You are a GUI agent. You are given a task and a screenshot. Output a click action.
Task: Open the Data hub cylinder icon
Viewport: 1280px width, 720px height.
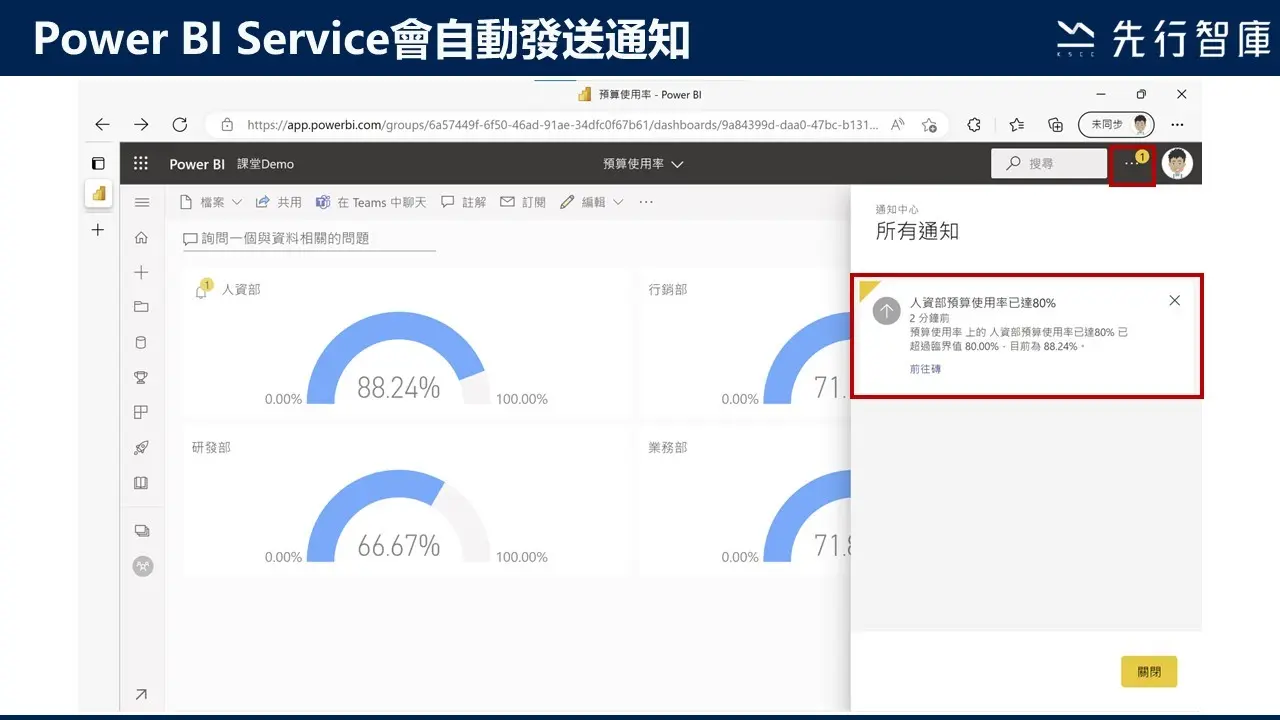(x=141, y=342)
